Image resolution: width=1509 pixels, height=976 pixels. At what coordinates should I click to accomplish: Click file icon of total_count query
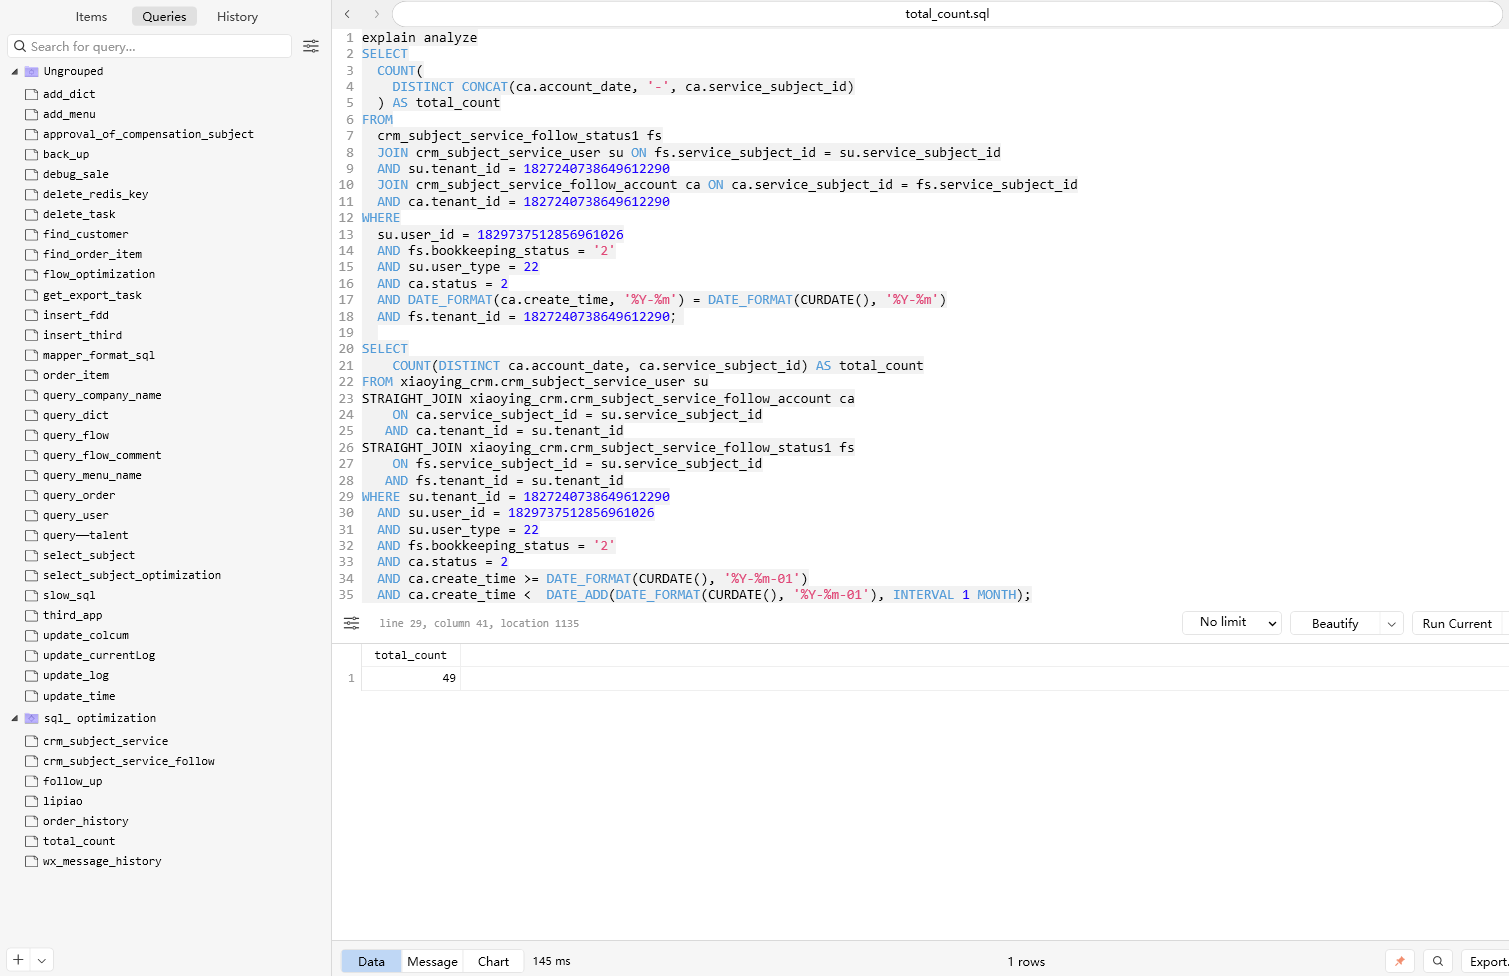tap(31, 841)
